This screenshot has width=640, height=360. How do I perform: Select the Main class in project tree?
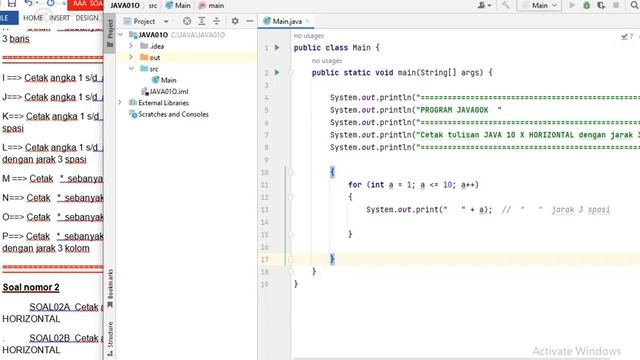(164, 80)
